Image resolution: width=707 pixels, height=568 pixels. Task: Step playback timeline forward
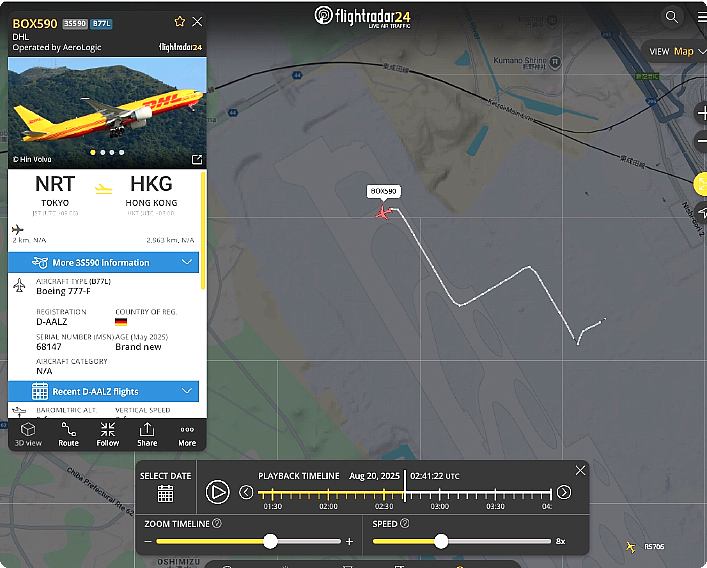tap(564, 492)
